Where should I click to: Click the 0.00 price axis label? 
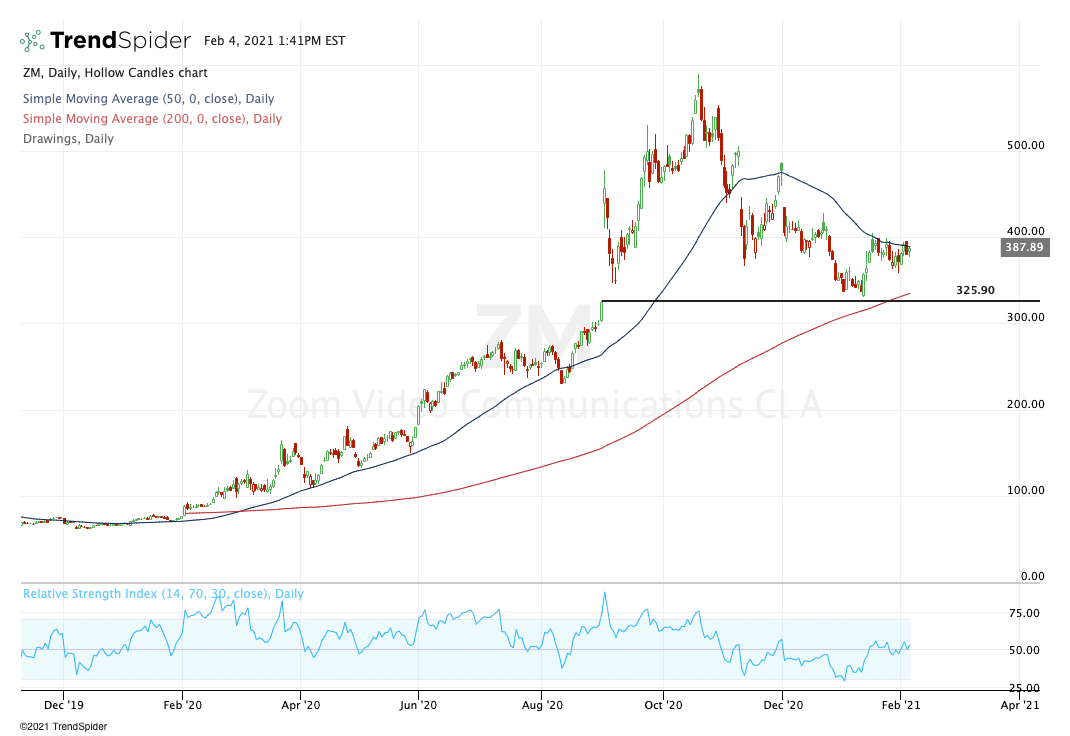[1032, 576]
